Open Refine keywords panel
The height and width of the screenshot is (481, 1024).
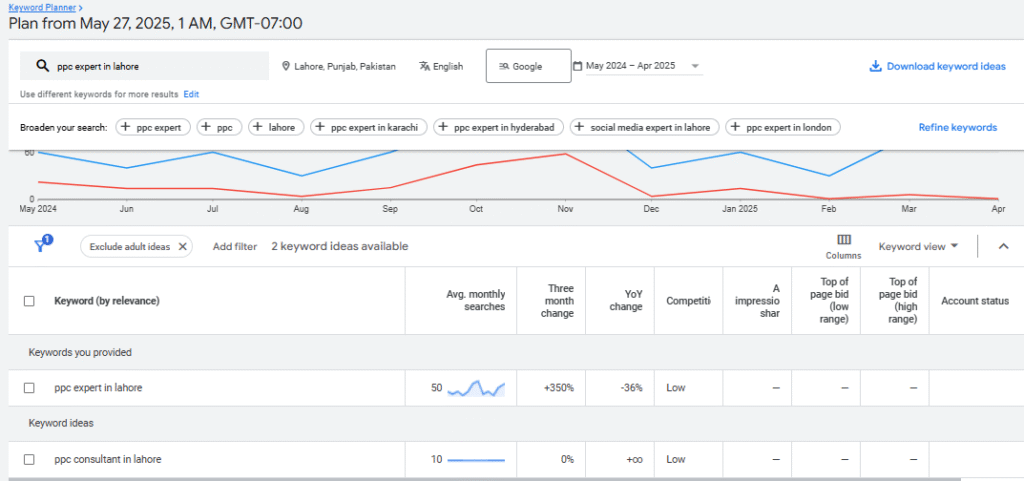coord(957,127)
